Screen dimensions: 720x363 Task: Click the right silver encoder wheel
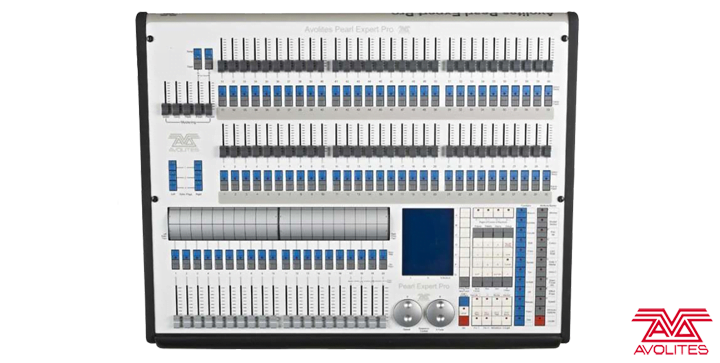440,313
